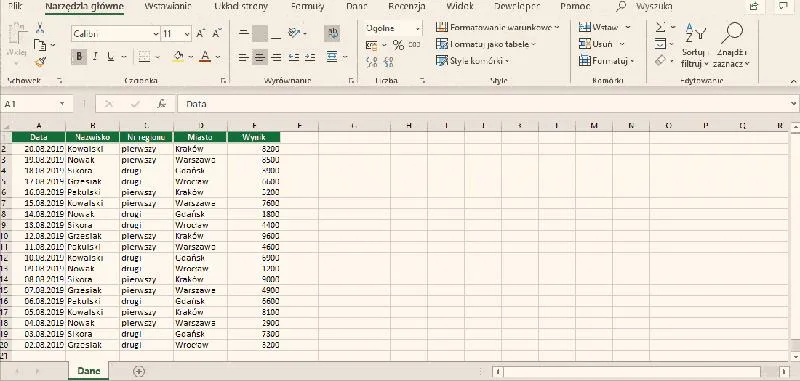
Task: Apply percent style
Action: [x=398, y=45]
